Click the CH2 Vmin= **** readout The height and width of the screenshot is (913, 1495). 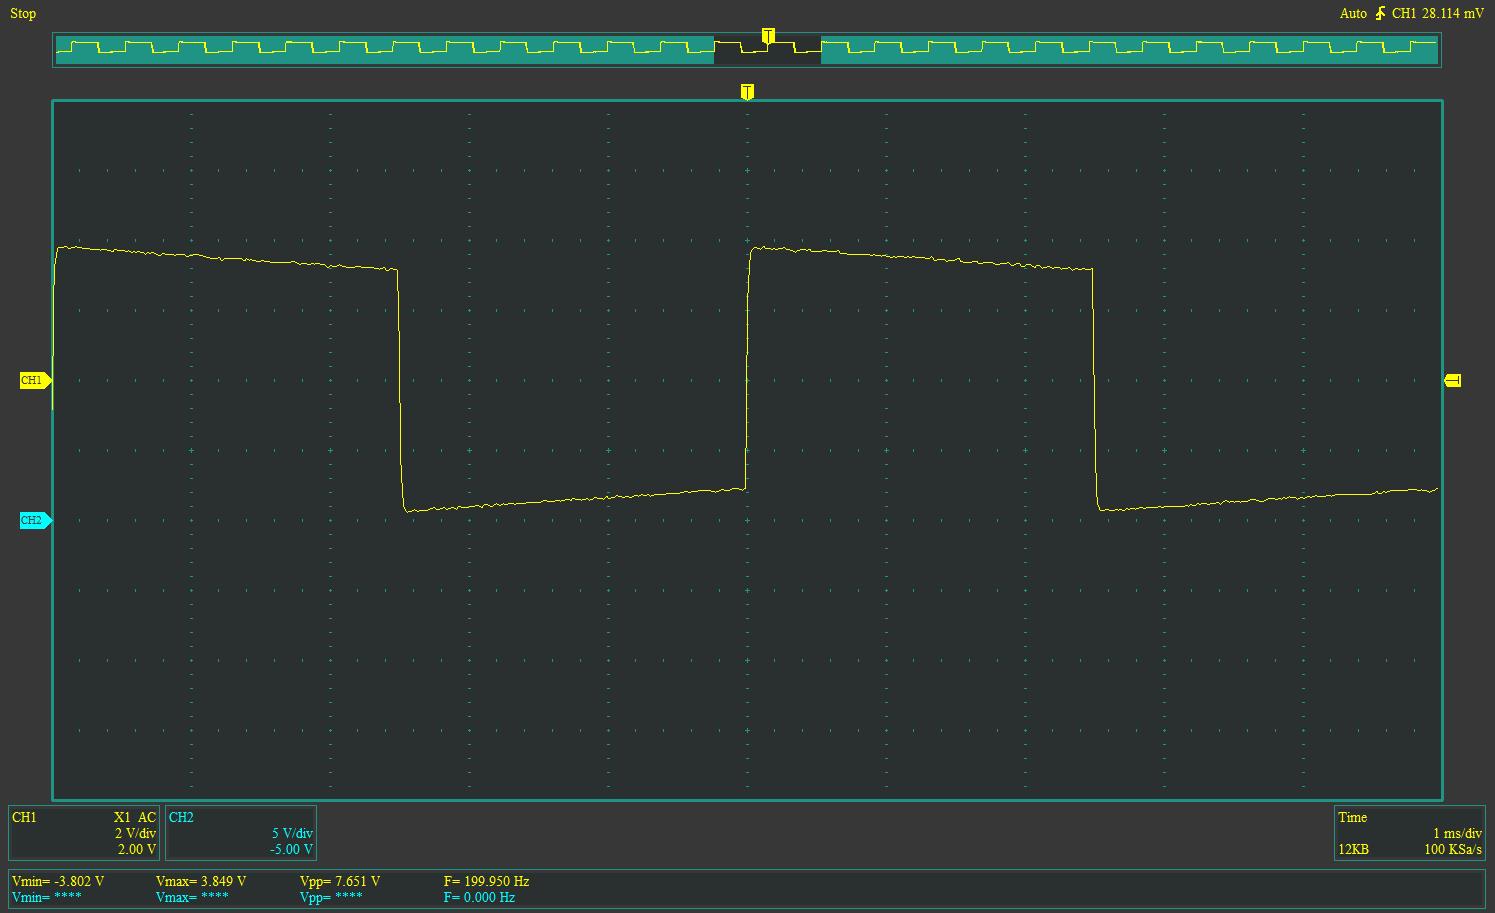46,897
